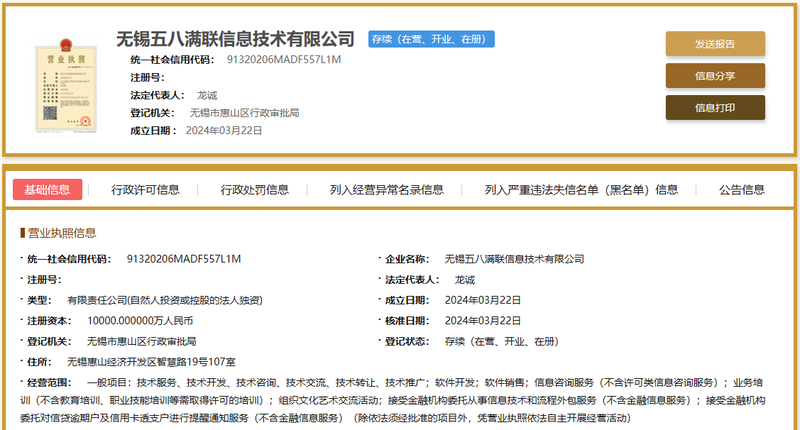Click the address 无锡惠山经济开发区智慧路19号107室
Viewport: 800px width, 430px height.
(151, 362)
